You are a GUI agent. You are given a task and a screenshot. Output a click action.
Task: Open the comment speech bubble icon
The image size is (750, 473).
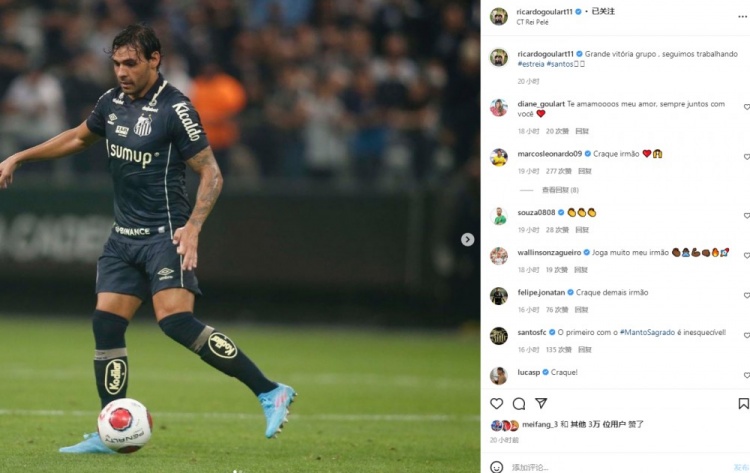pos(519,404)
